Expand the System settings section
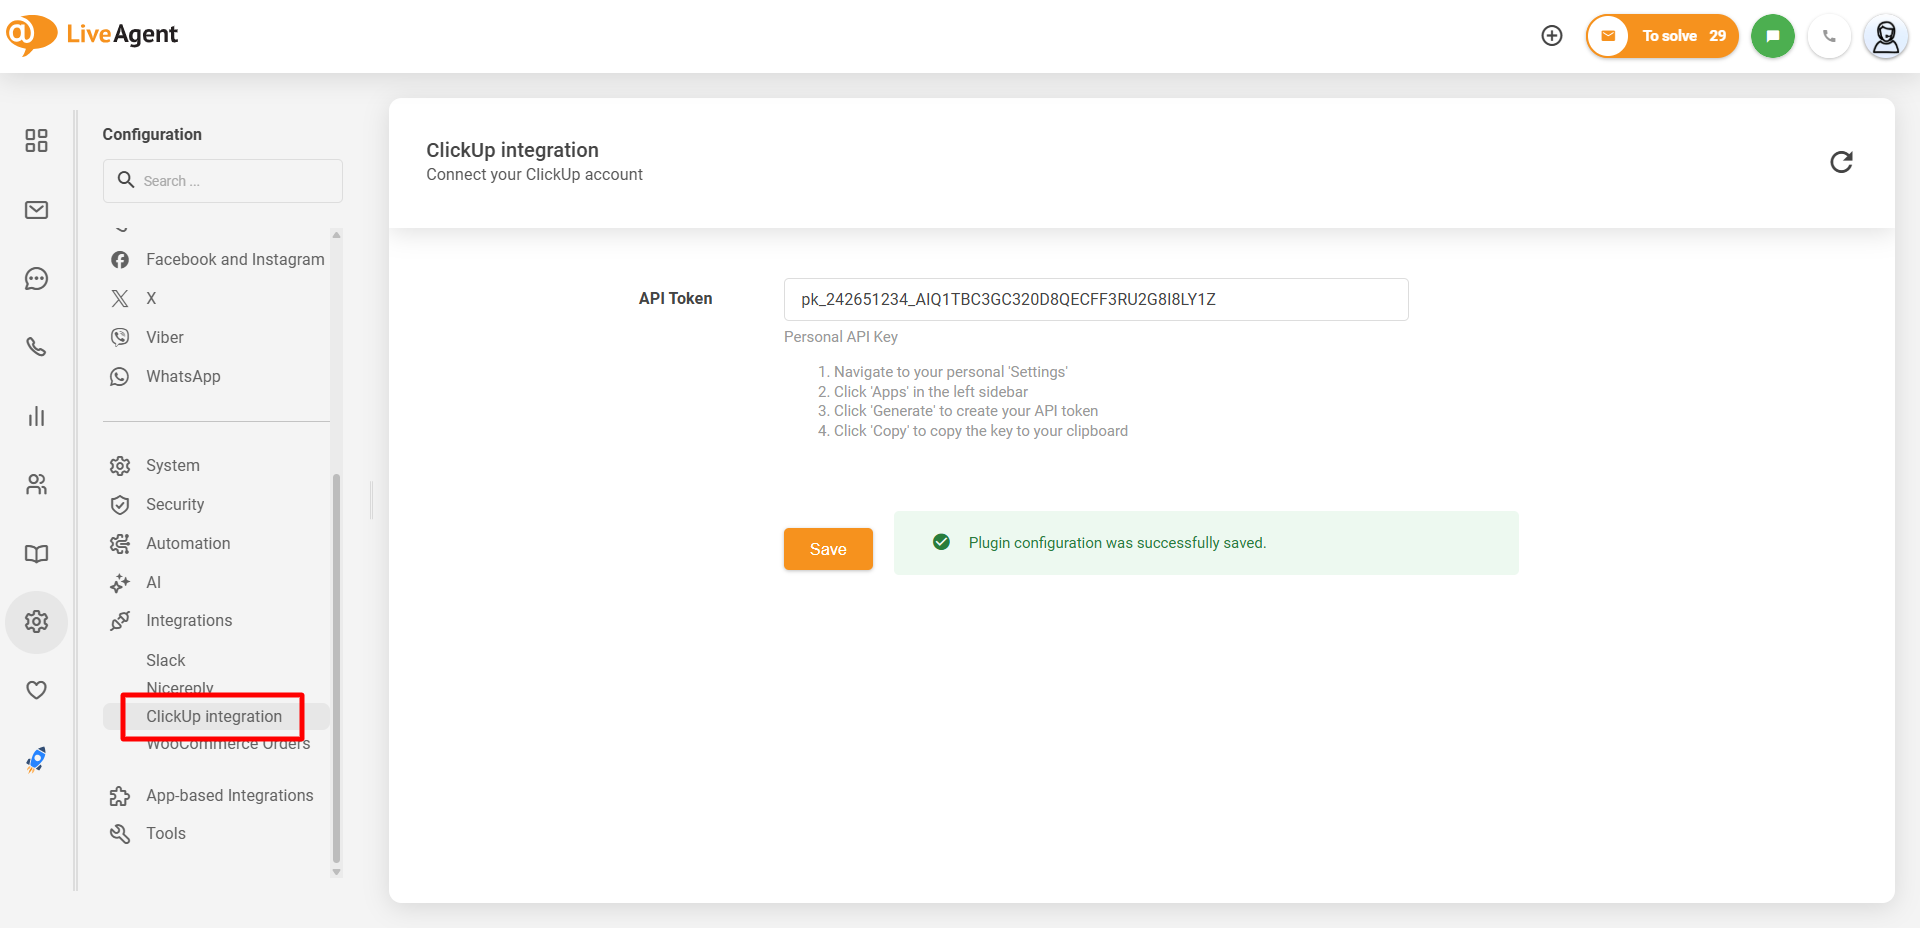The width and height of the screenshot is (1920, 928). (x=173, y=466)
